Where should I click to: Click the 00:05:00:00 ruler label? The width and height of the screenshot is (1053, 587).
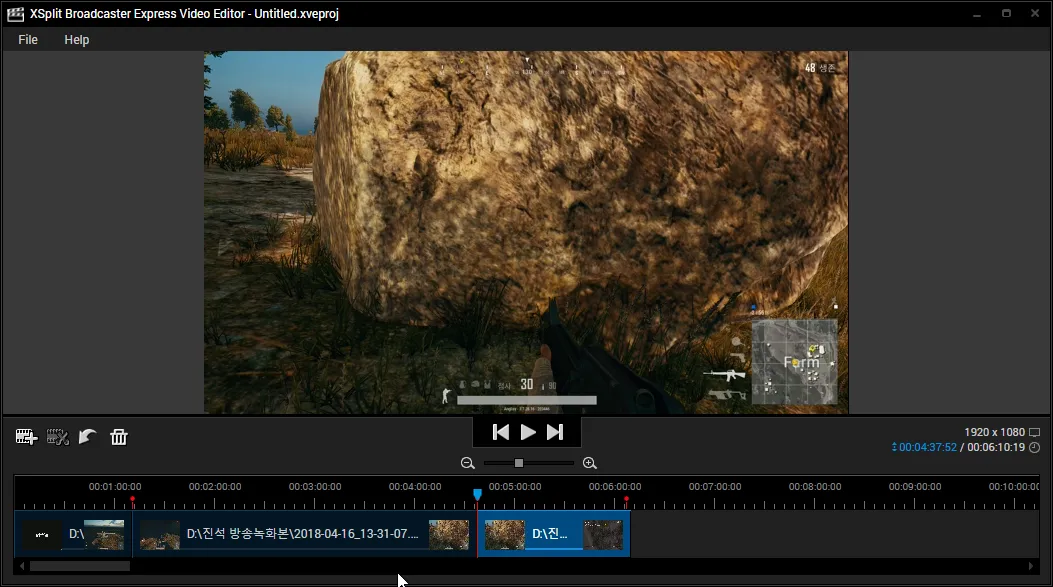click(514, 486)
